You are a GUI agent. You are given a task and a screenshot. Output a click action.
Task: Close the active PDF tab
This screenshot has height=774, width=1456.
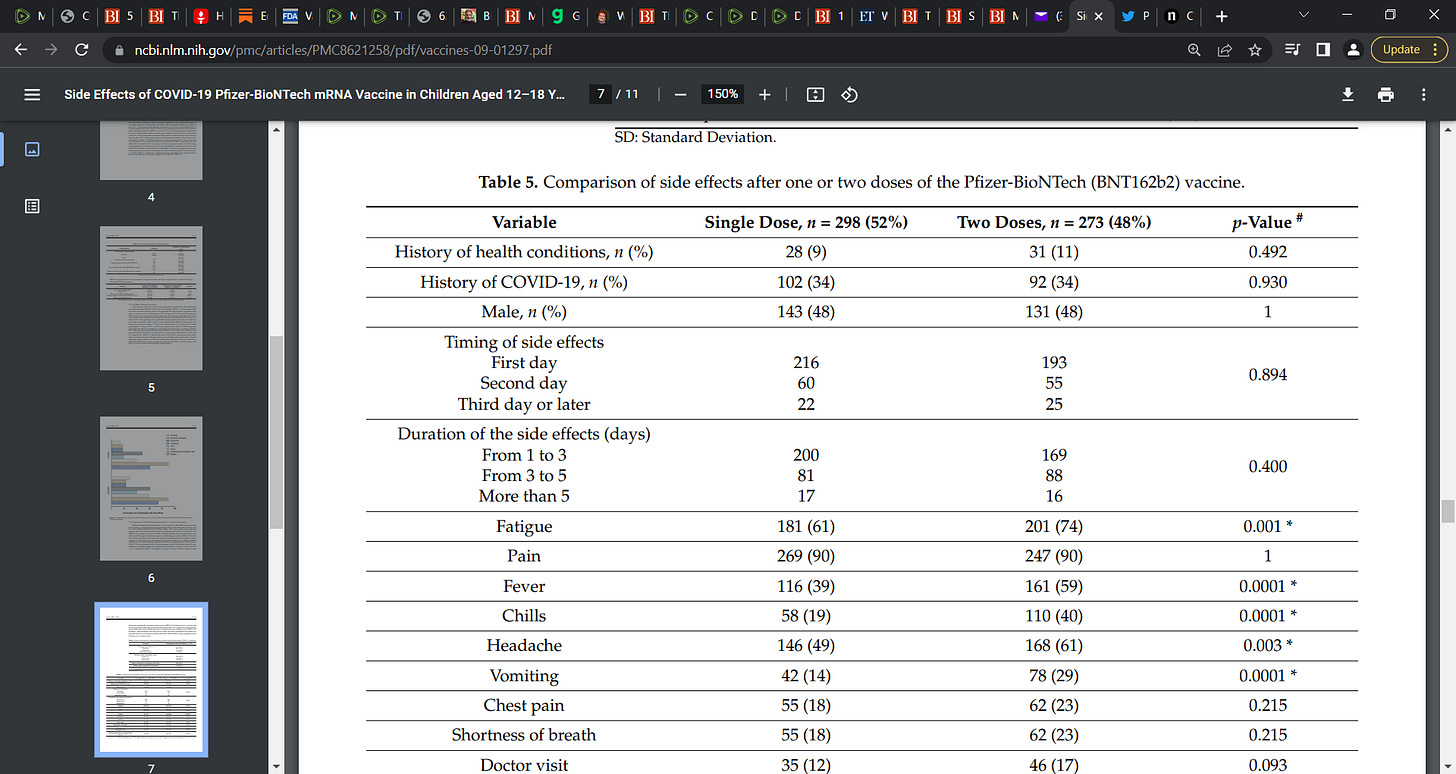pyautogui.click(x=1099, y=16)
